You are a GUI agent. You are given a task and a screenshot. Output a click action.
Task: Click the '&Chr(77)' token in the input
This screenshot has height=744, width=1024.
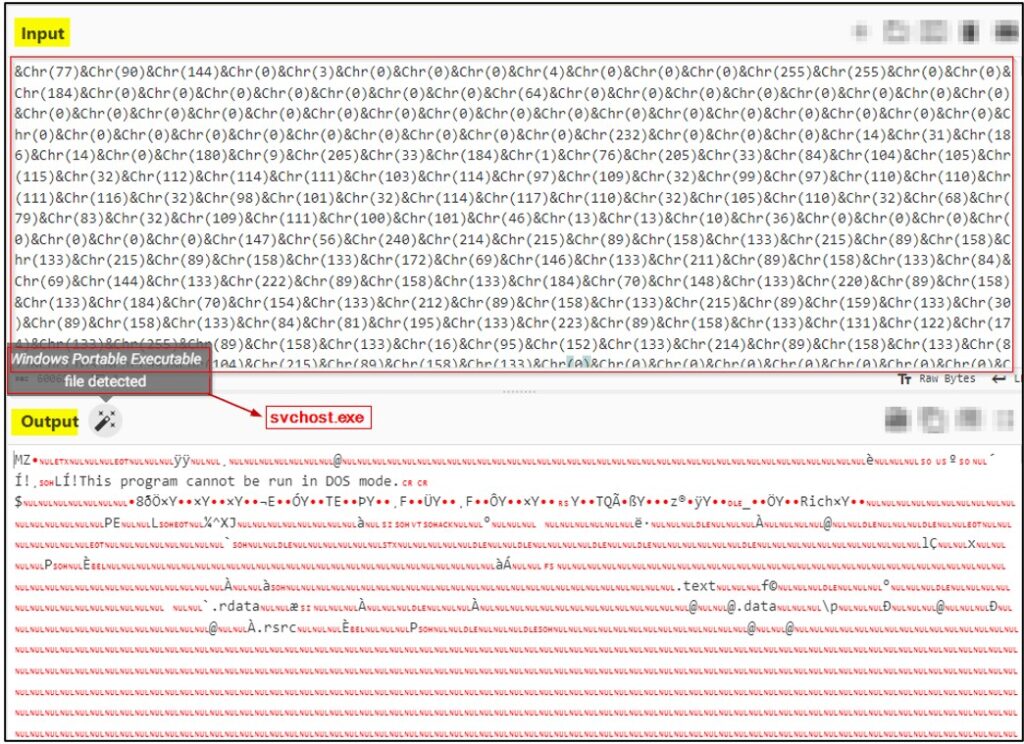coord(47,72)
